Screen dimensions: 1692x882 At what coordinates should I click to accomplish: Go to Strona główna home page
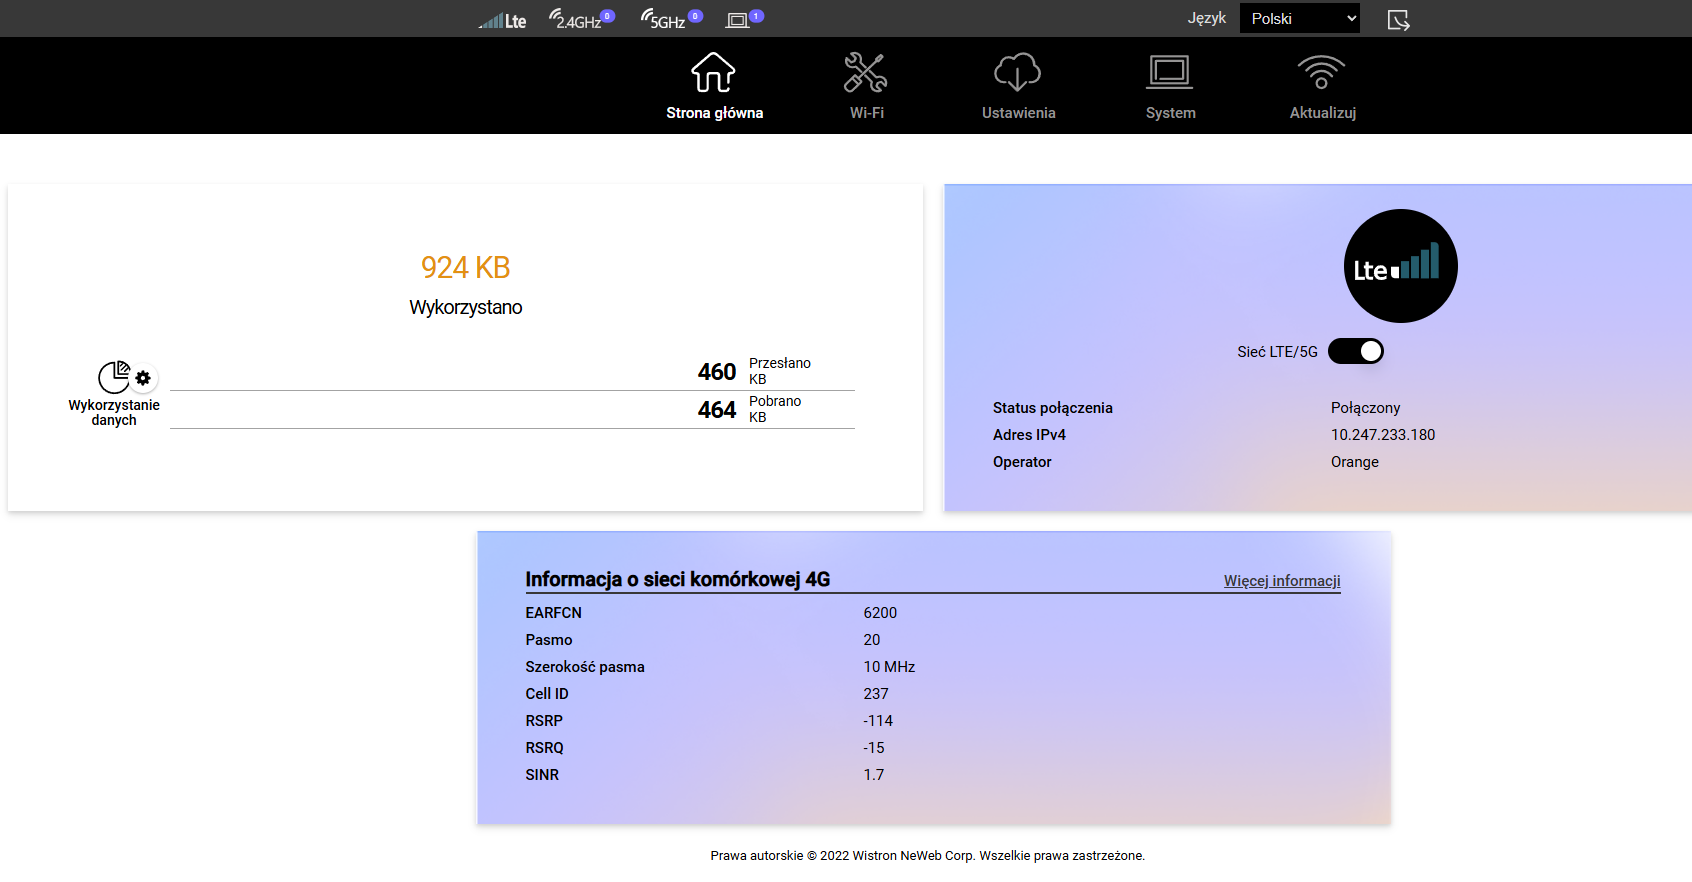pos(714,87)
